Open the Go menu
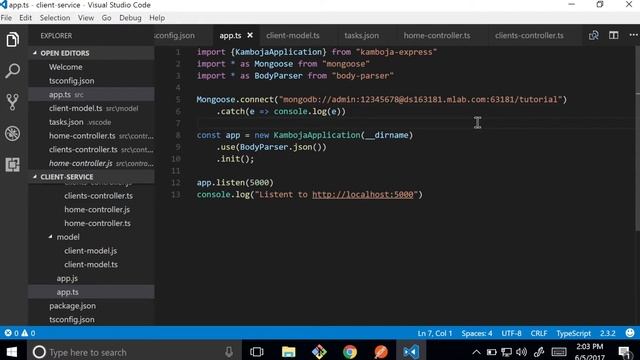 point(106,18)
